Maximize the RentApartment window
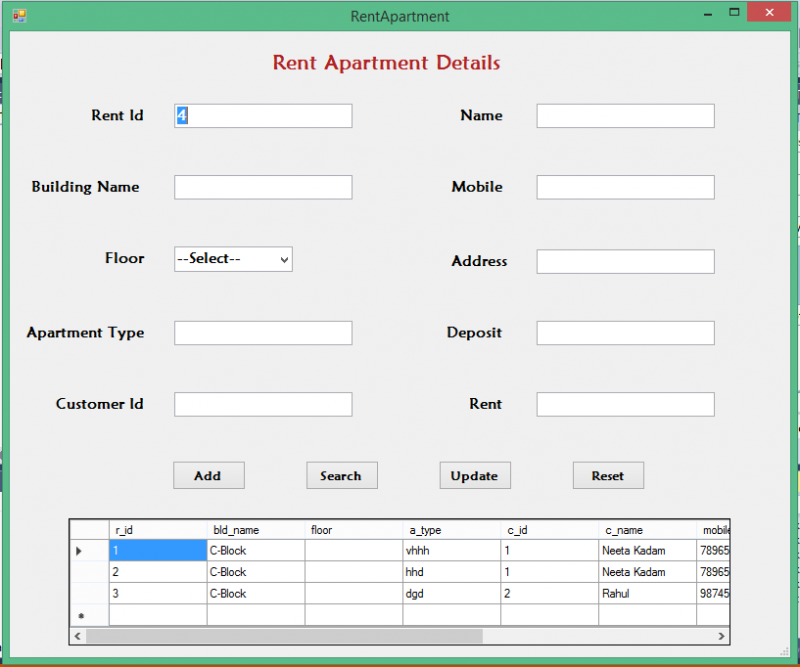The height and width of the screenshot is (667, 800). click(734, 12)
